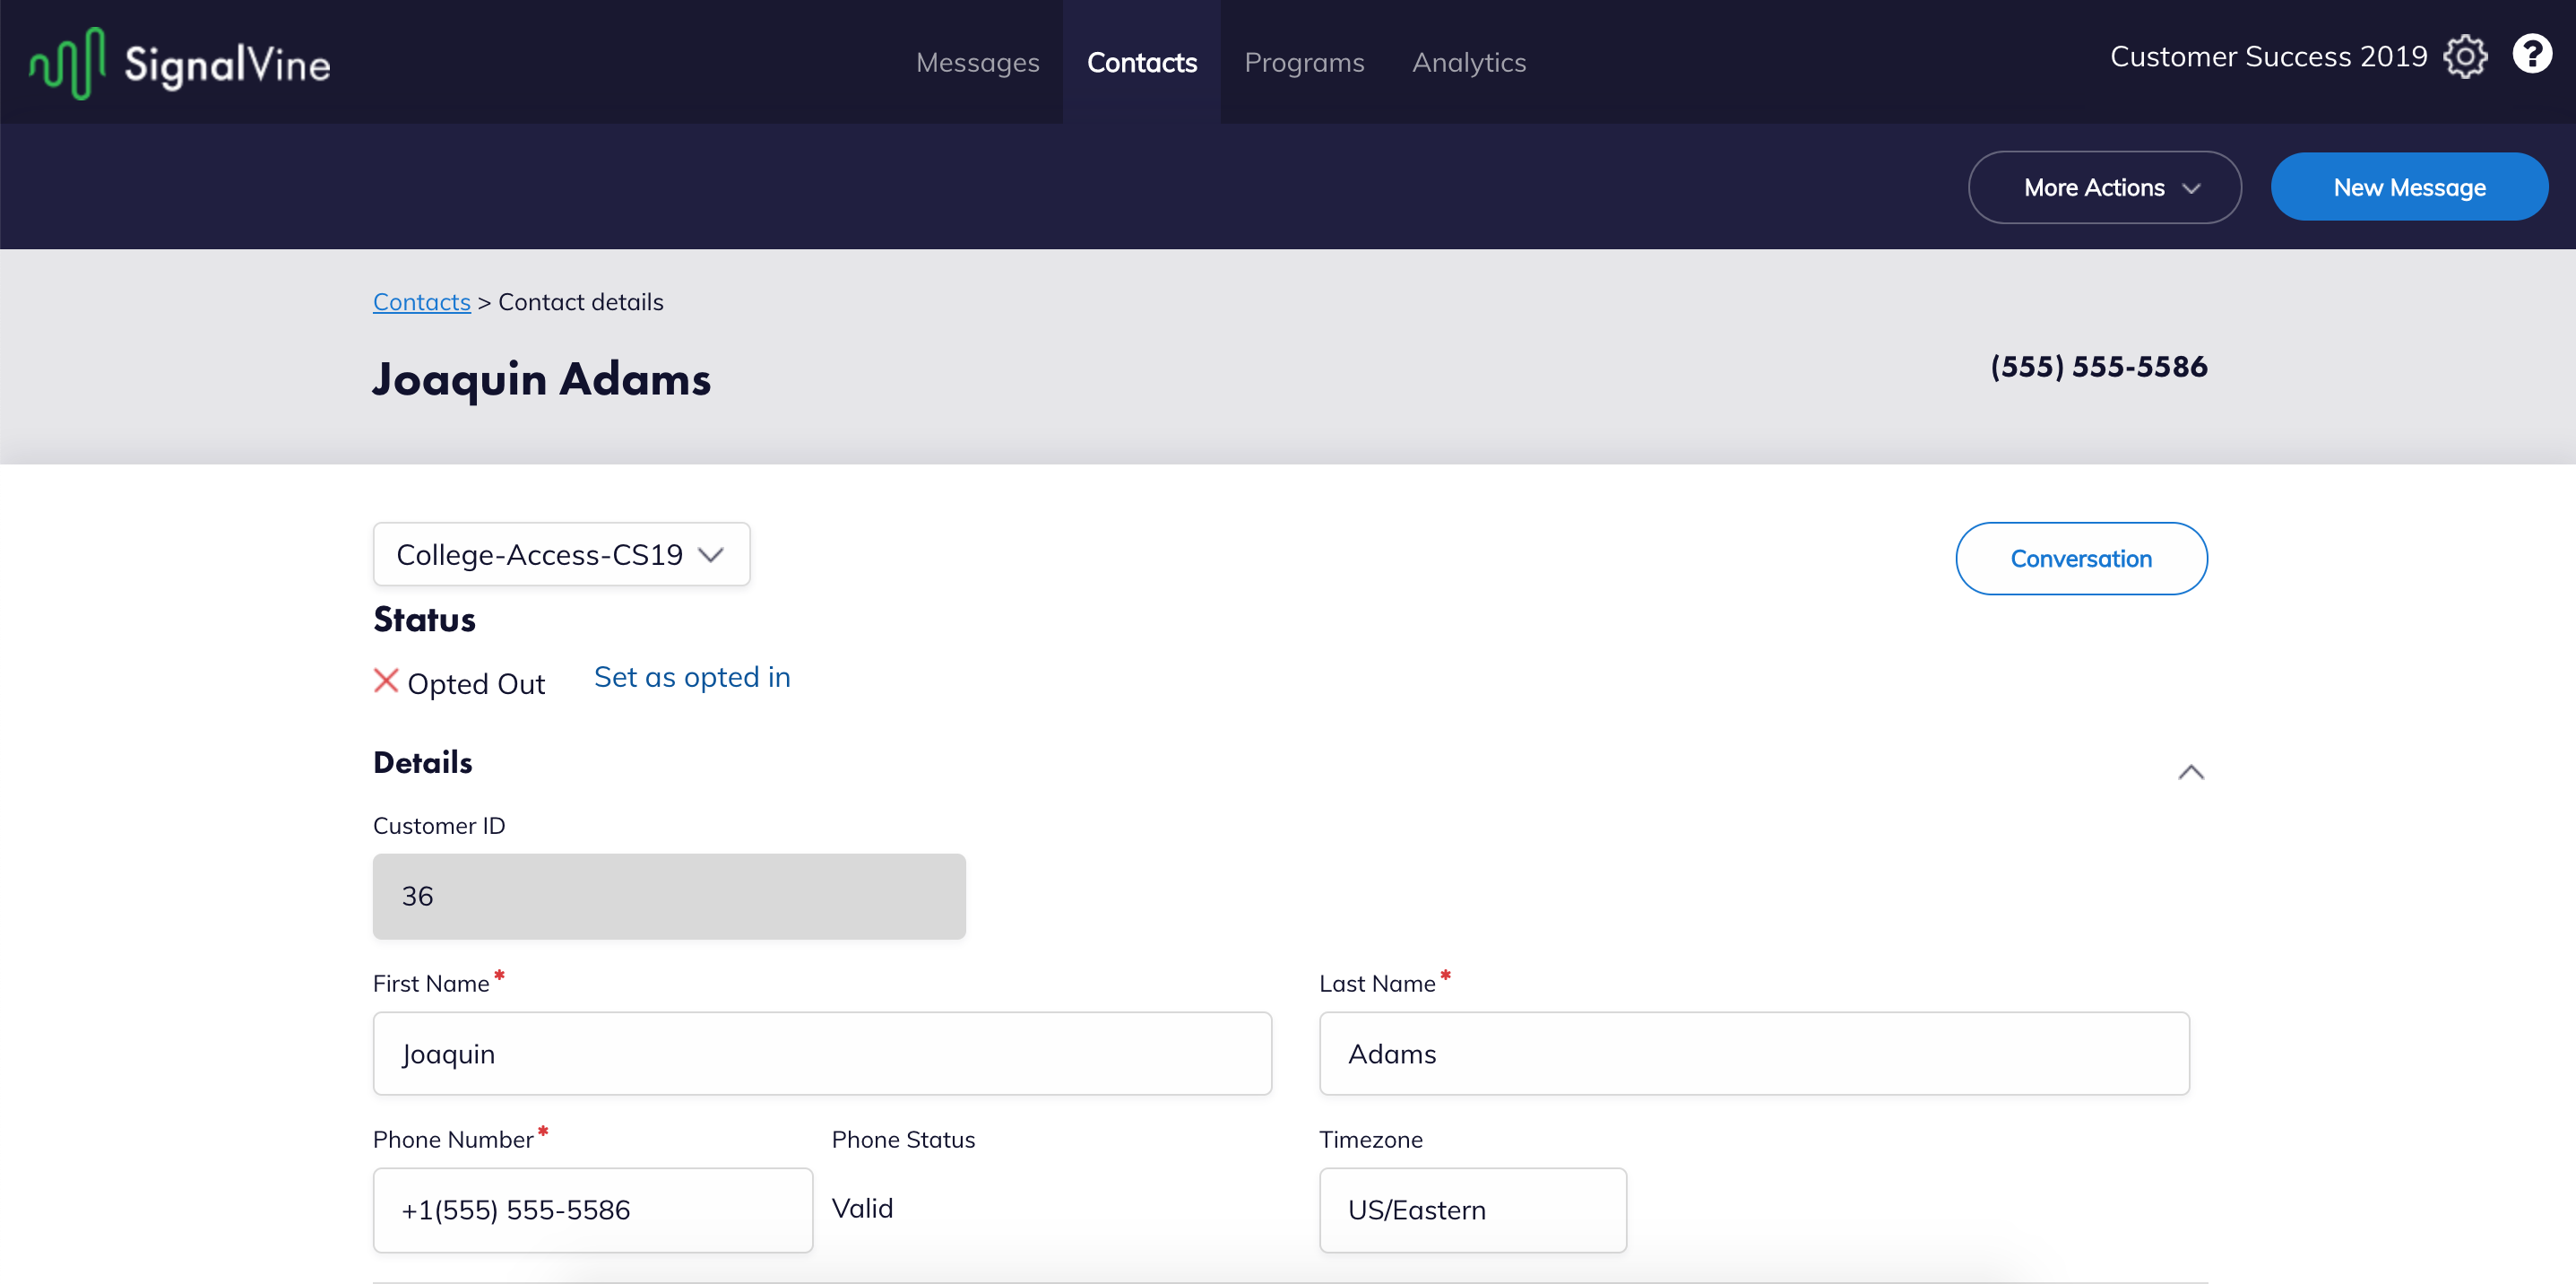This screenshot has height=1284, width=2576.
Task: Click the Timezone field US/Eastern
Action: click(1472, 1210)
